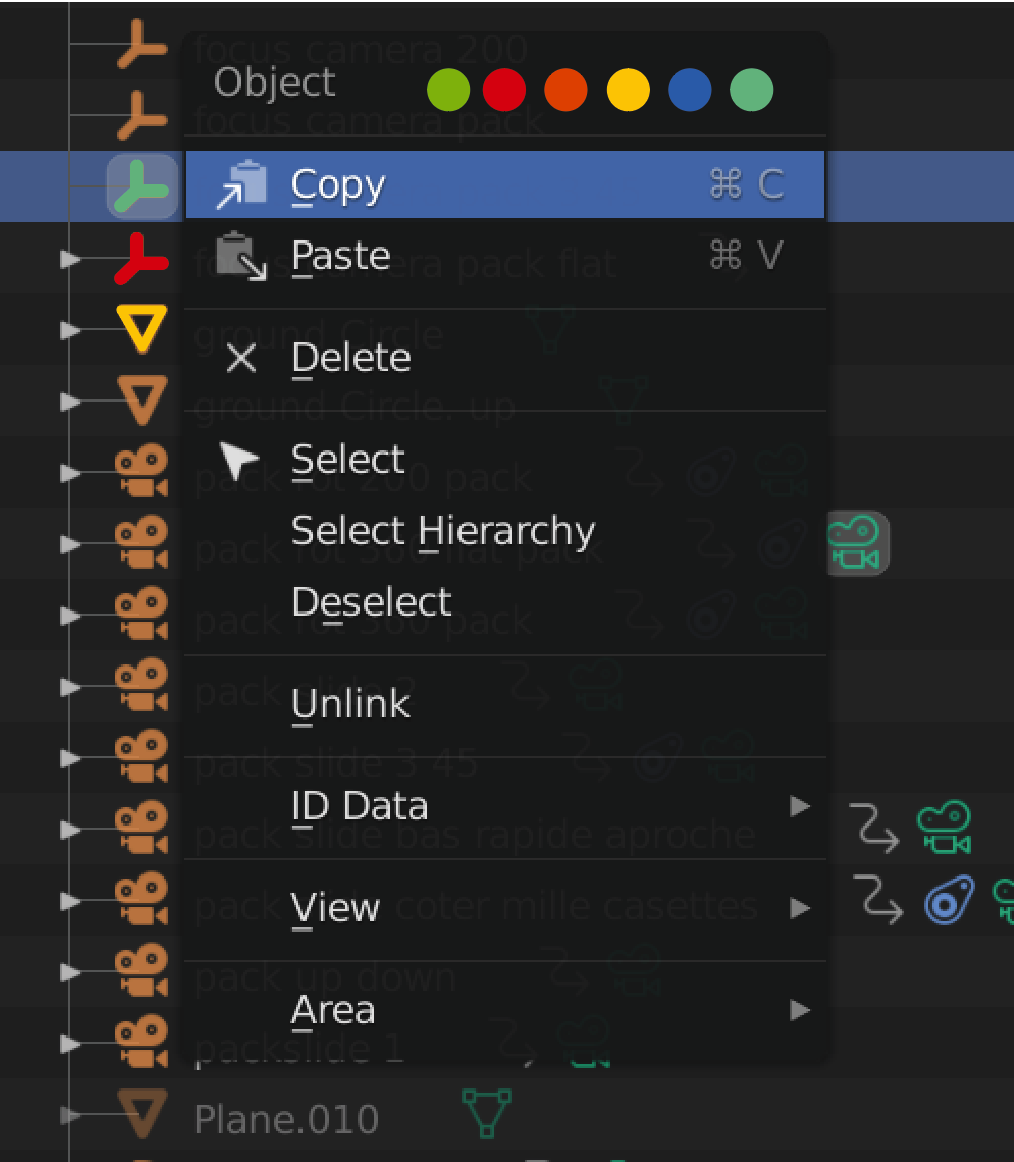The image size is (1014, 1162).
Task: Pick the yellow color tag swatch
Action: (x=628, y=90)
